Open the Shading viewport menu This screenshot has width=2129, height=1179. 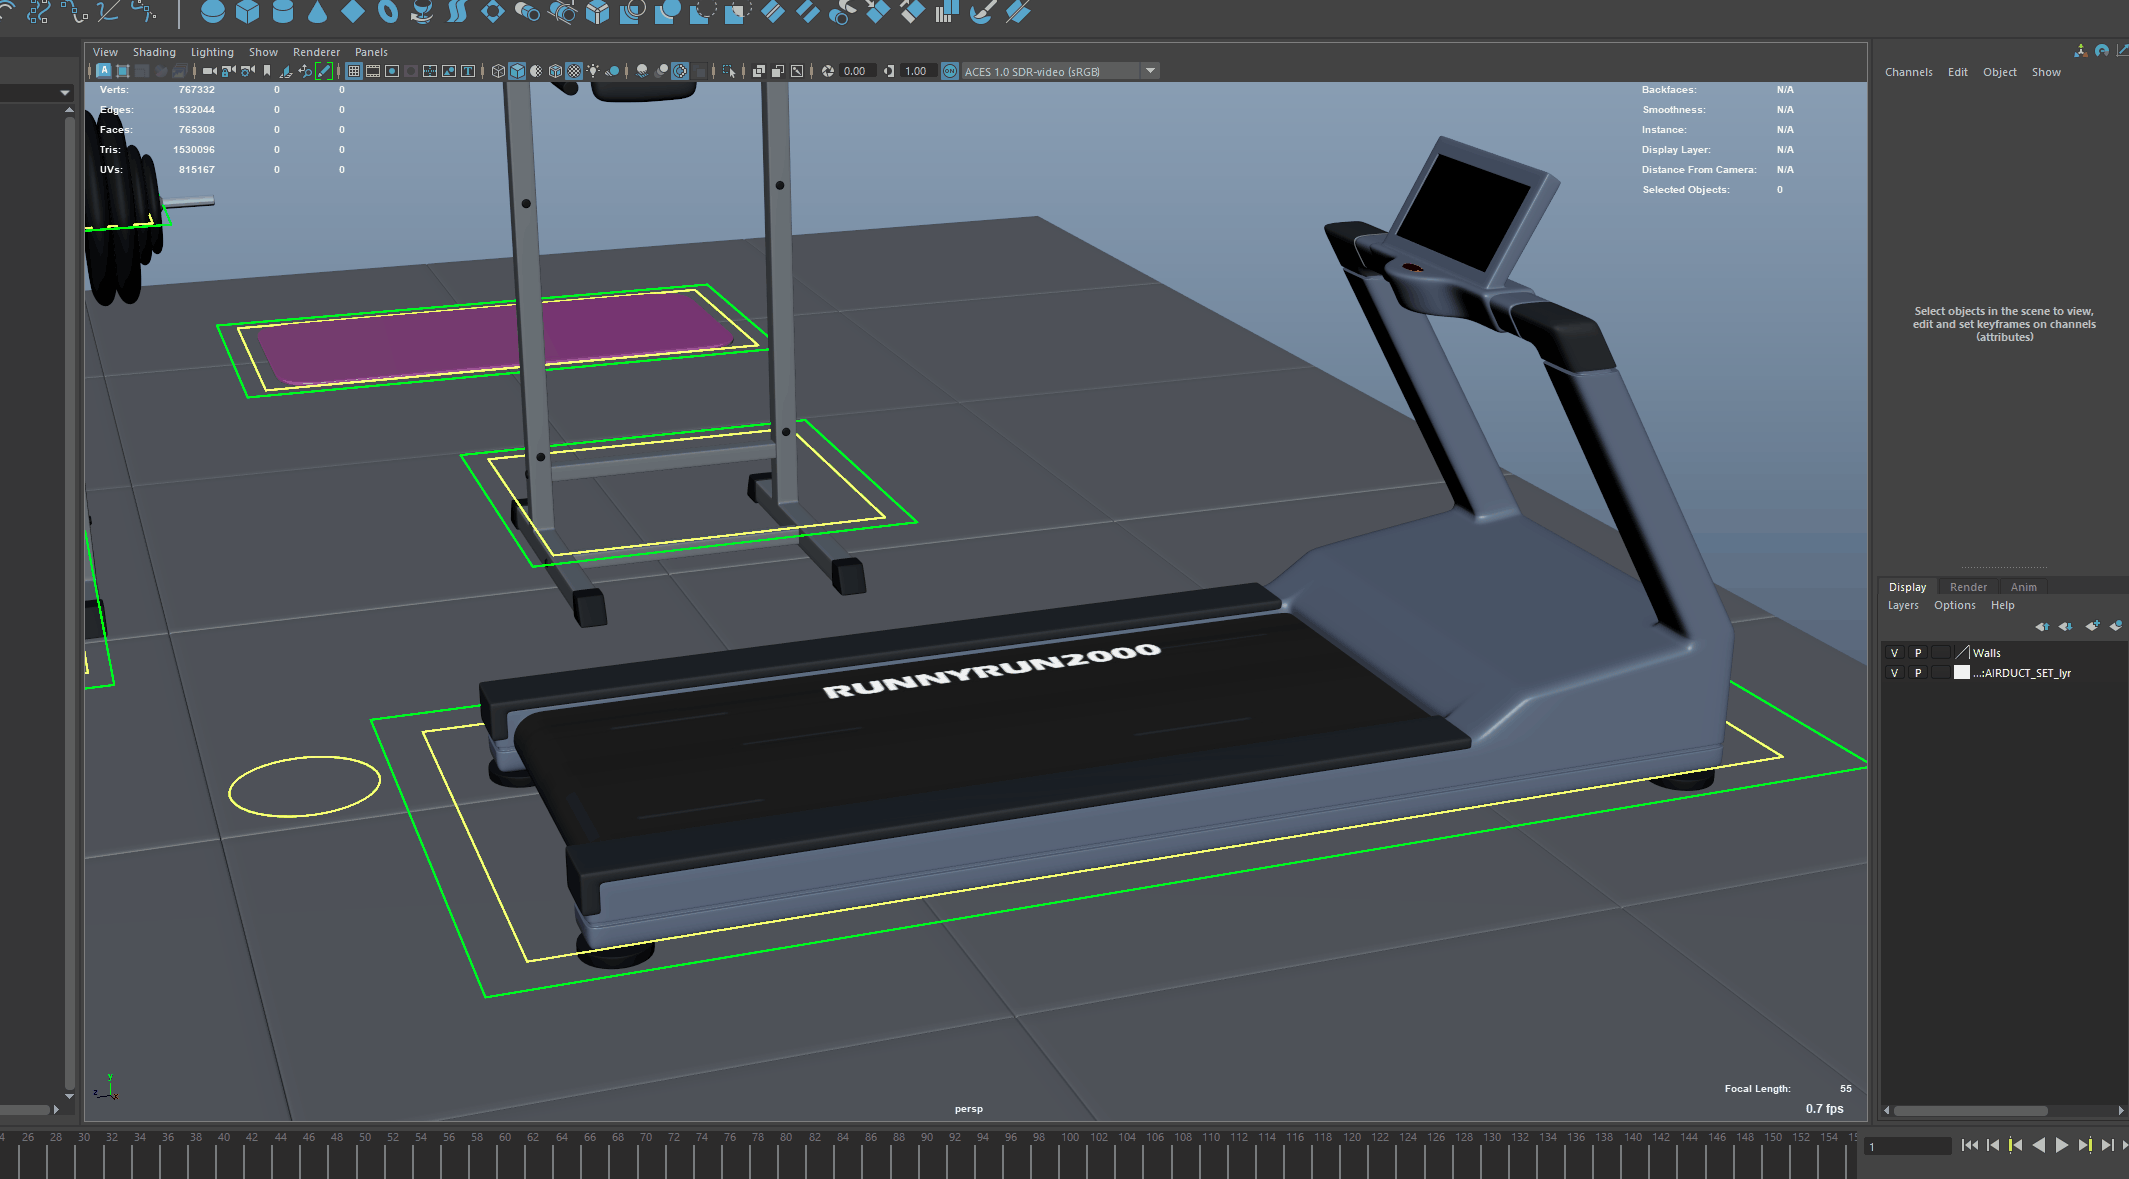[154, 52]
